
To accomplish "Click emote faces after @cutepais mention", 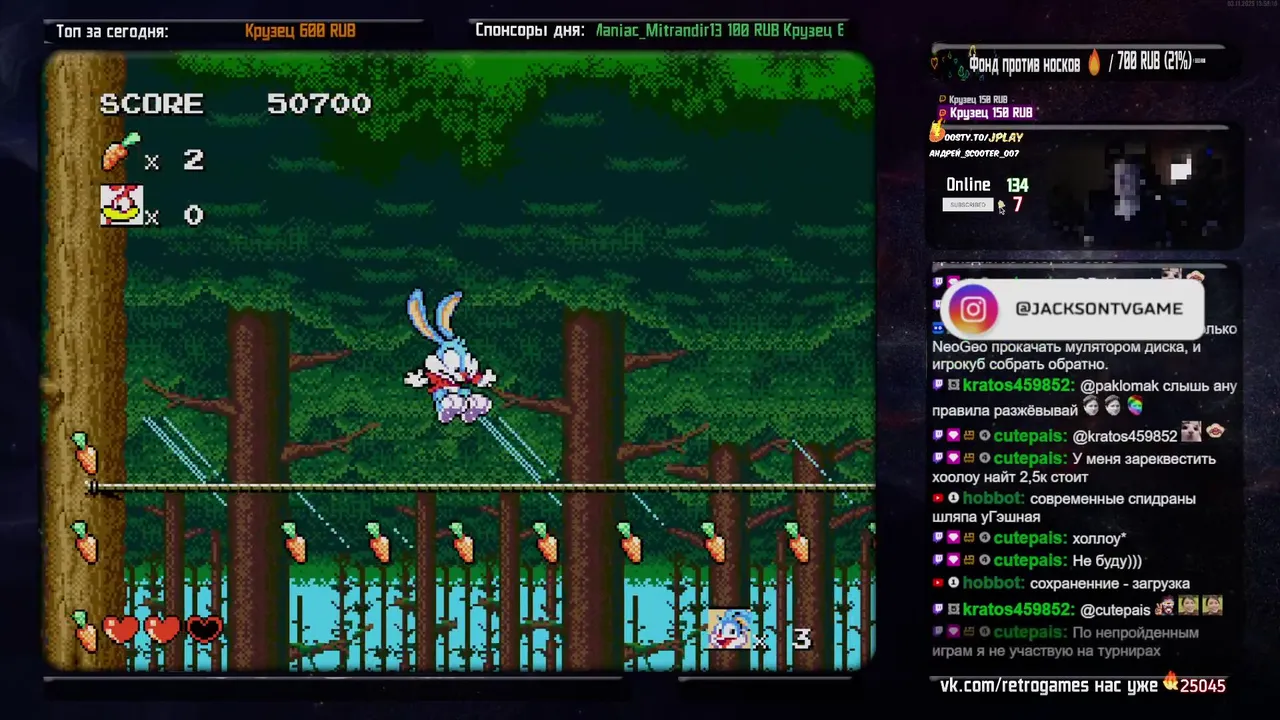I will click(x=1189, y=606).
